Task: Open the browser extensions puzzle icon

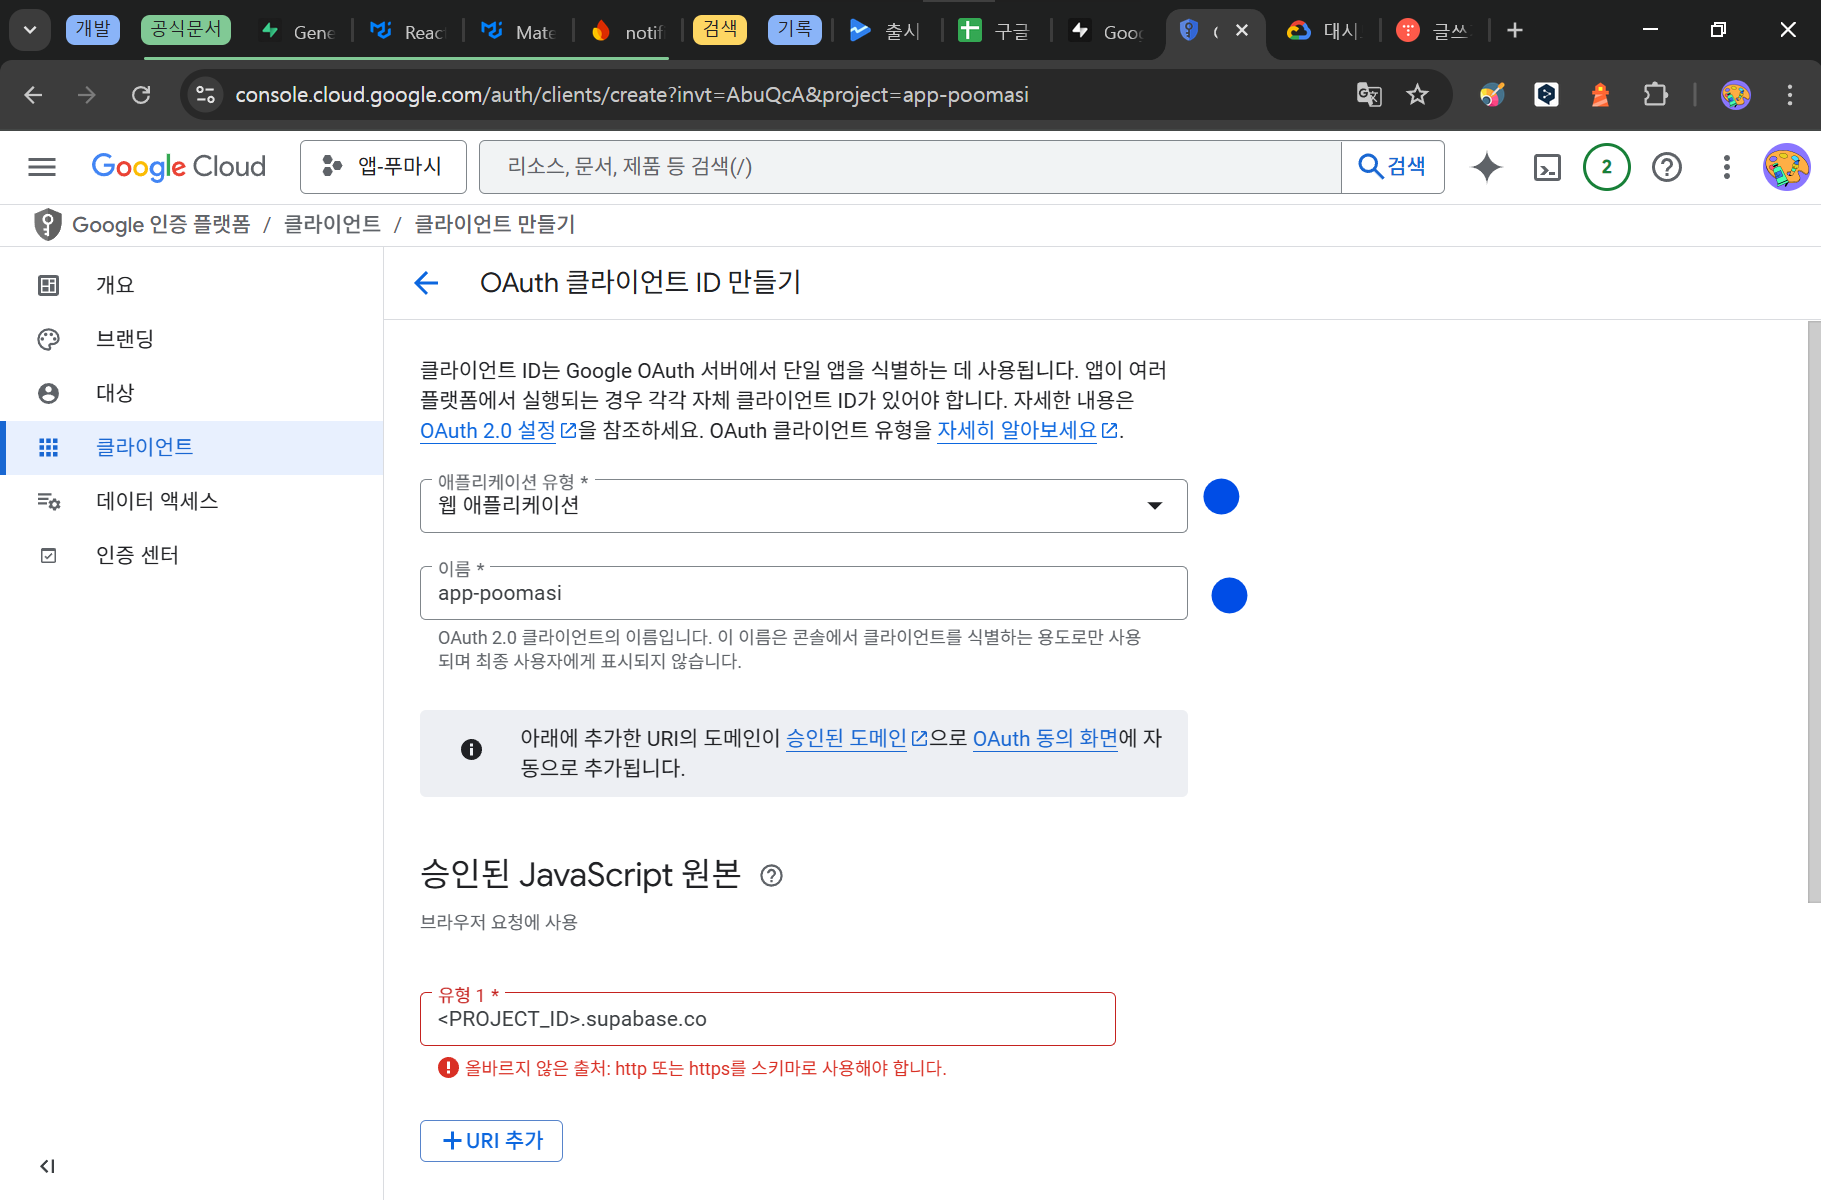Action: click(1655, 95)
